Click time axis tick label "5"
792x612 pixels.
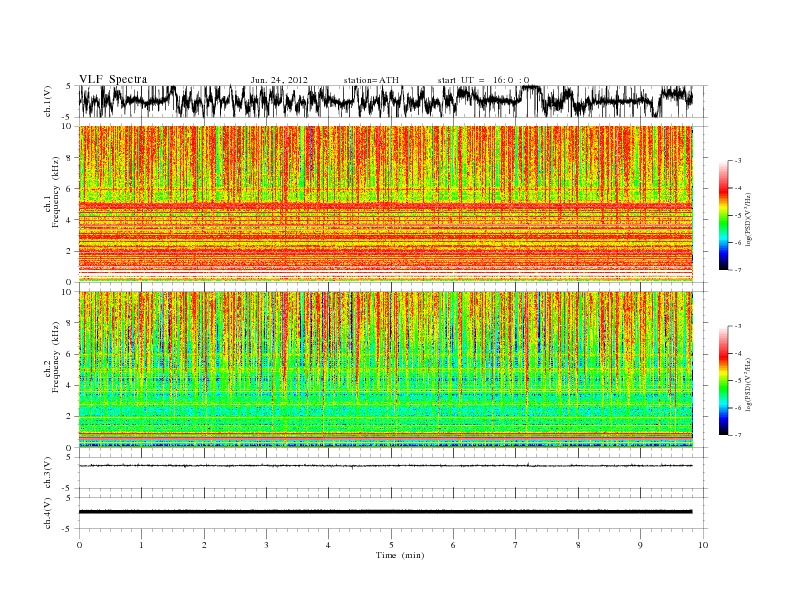(391, 545)
